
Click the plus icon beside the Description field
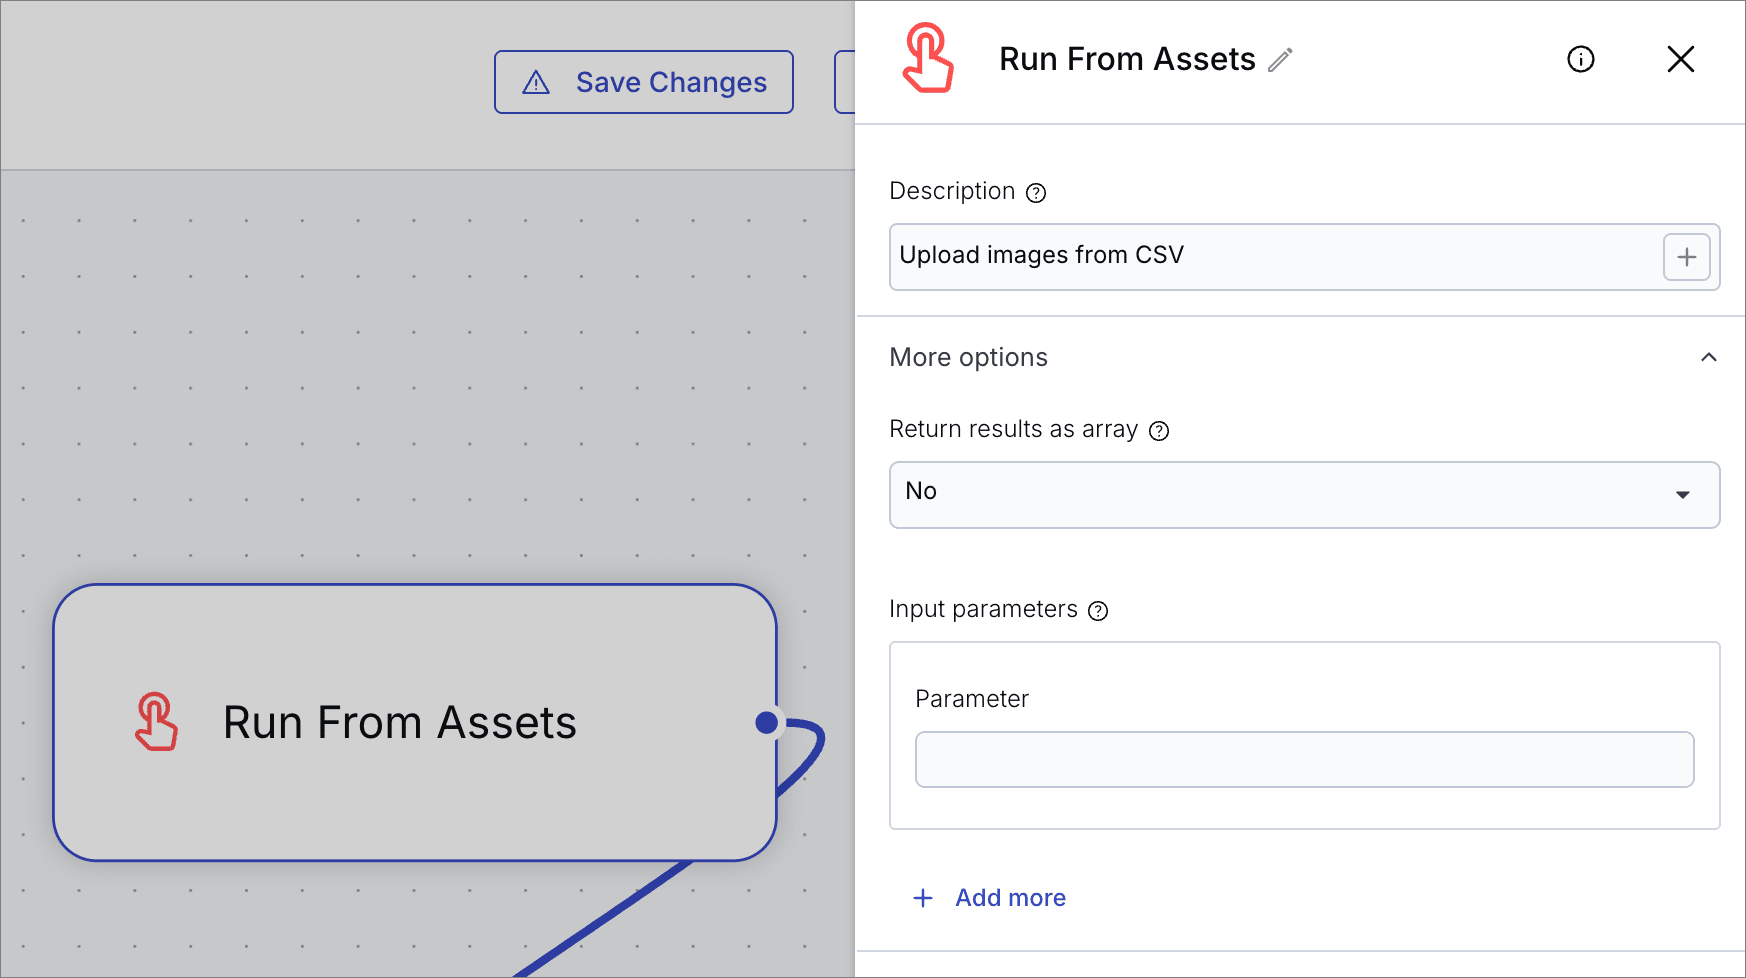point(1686,257)
